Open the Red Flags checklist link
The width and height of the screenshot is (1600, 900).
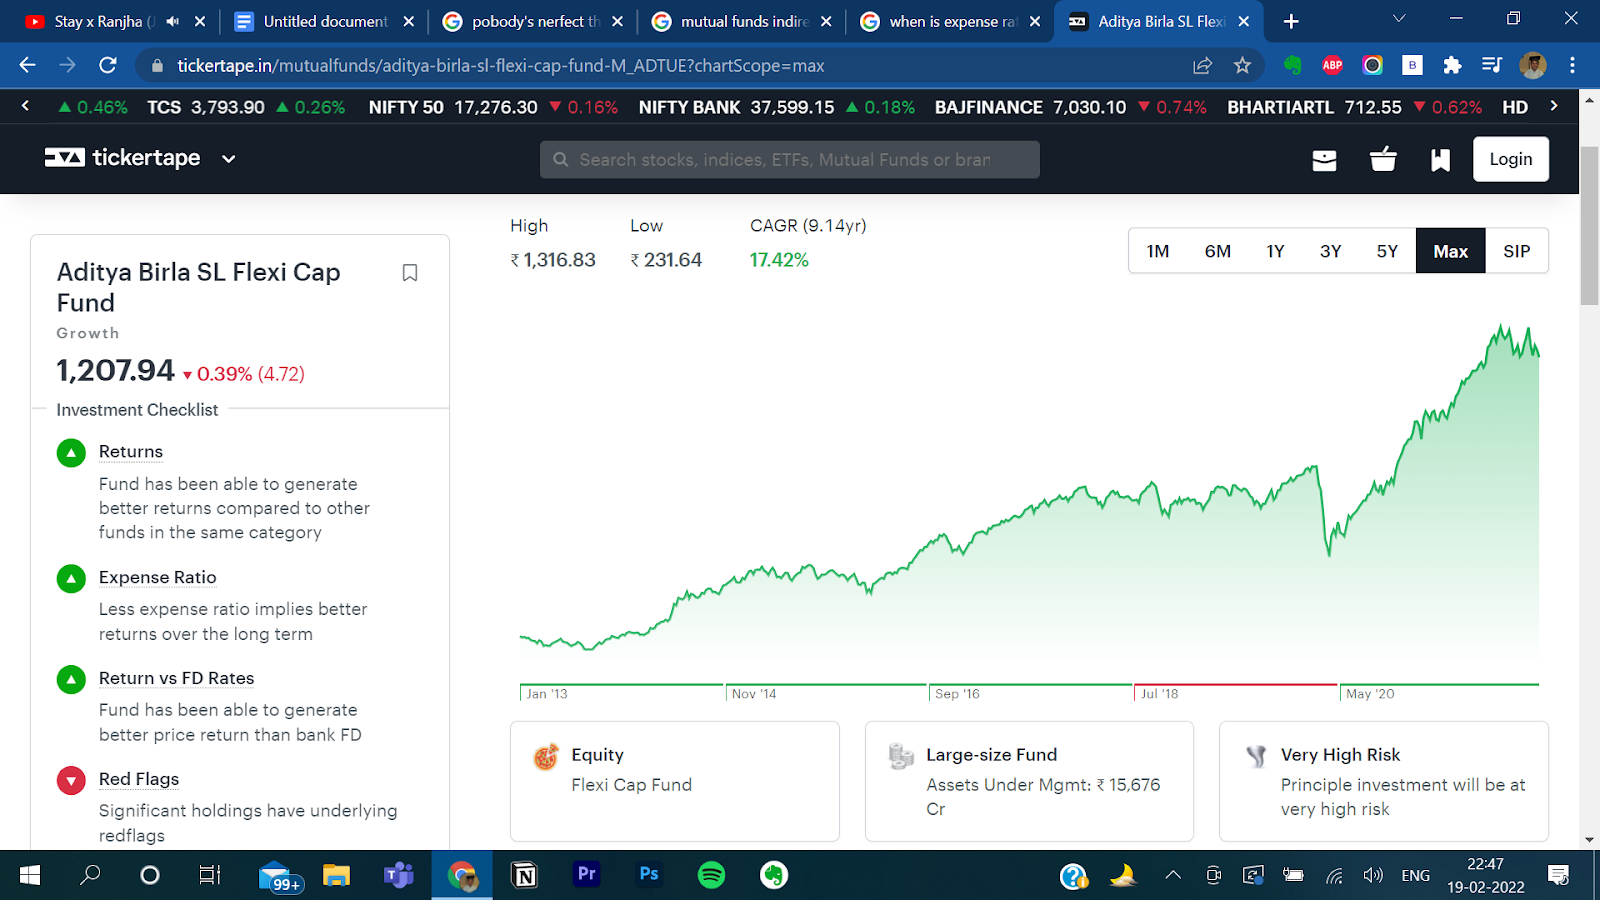[x=139, y=780]
